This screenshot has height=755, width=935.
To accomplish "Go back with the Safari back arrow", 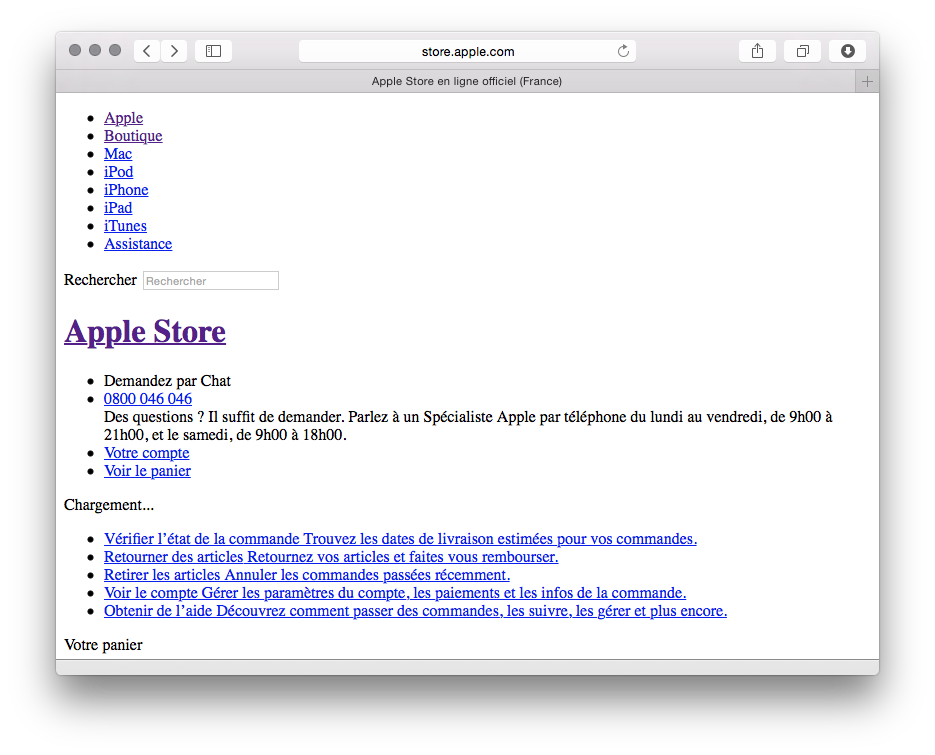I will (147, 51).
